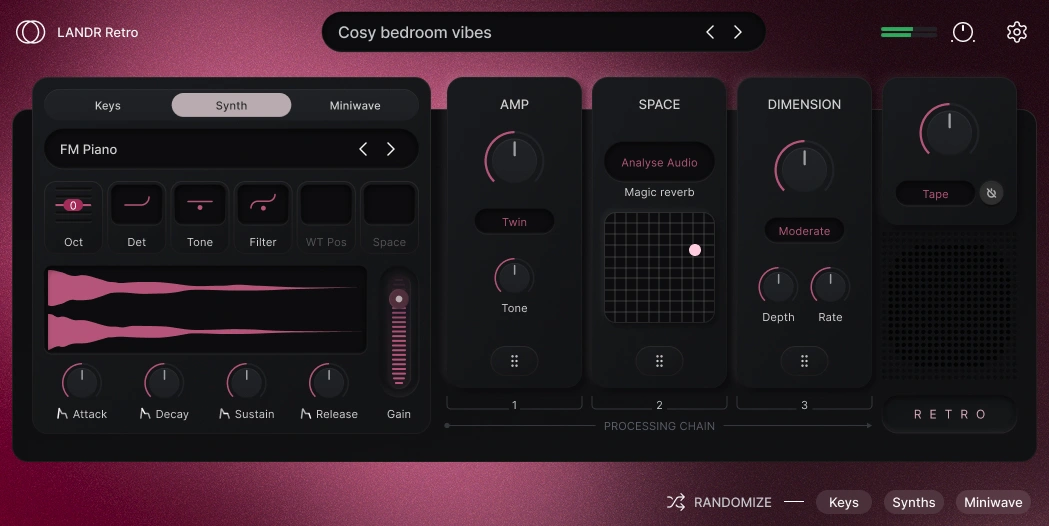Click the Det detune curve tile
Image resolution: width=1049 pixels, height=526 pixels.
[136, 217]
